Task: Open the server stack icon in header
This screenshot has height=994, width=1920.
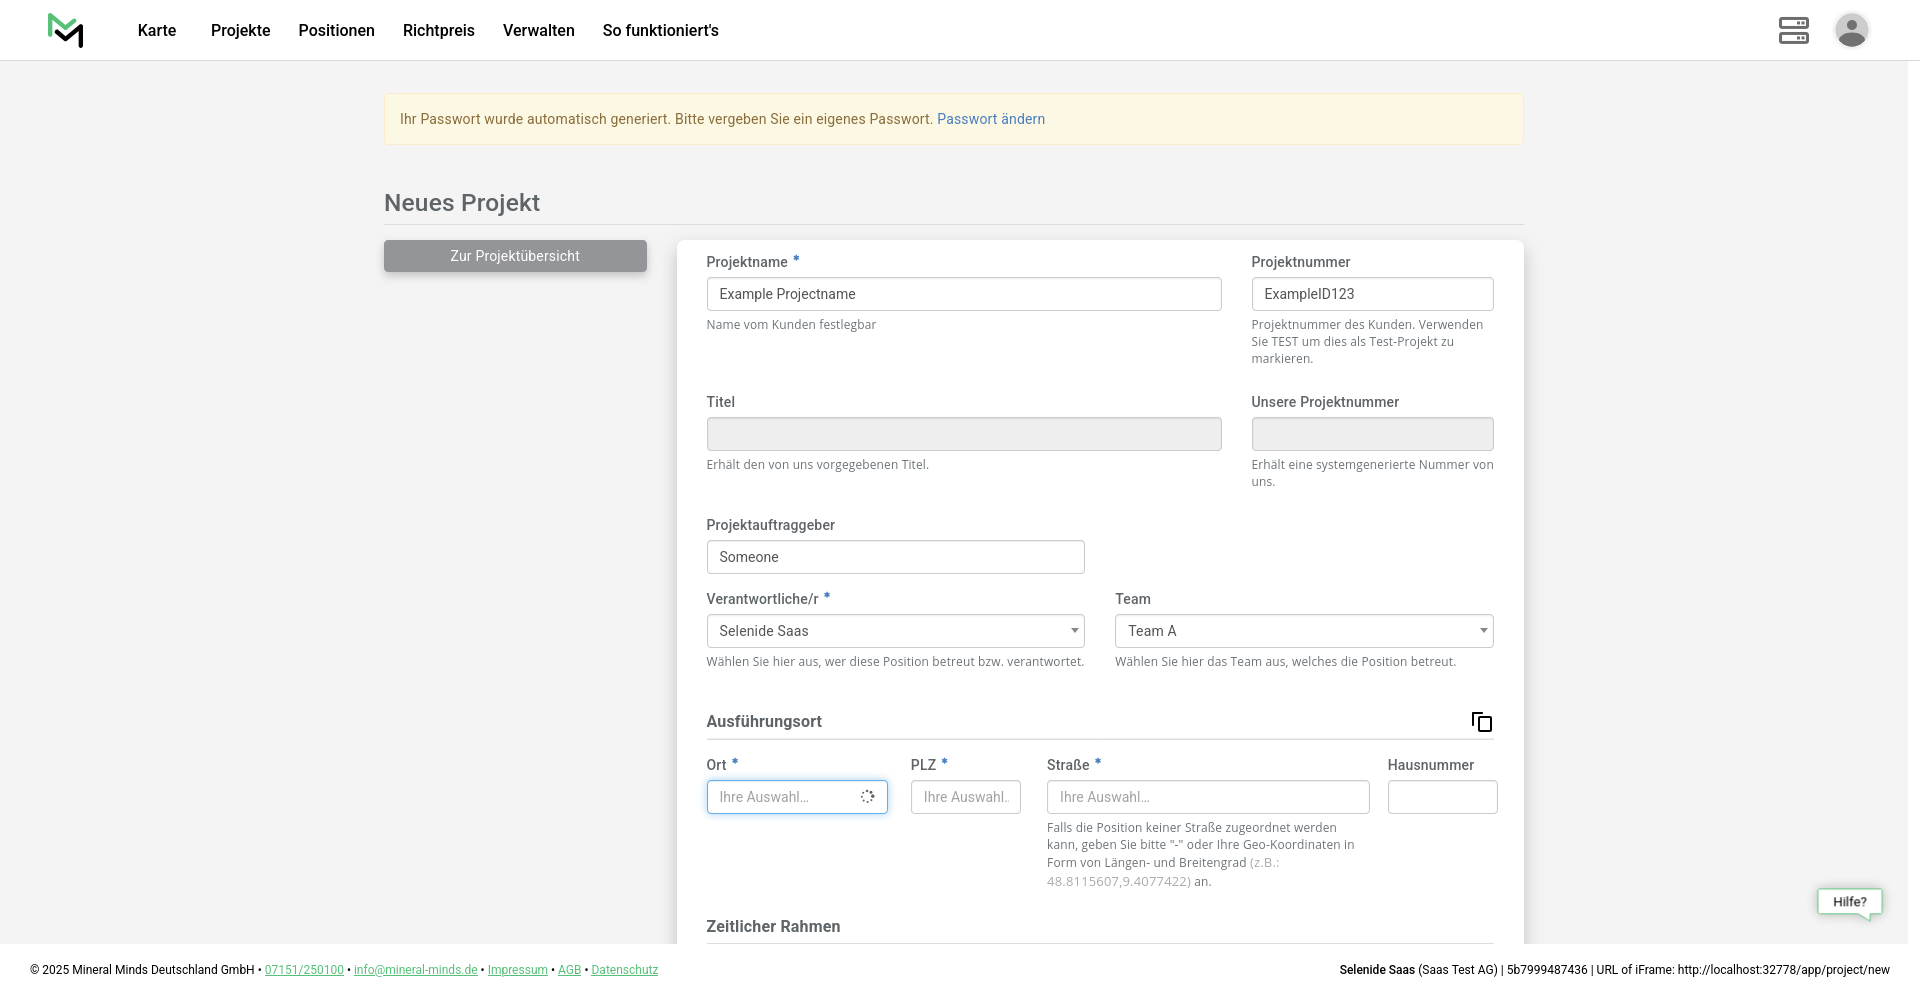Action: (1793, 30)
